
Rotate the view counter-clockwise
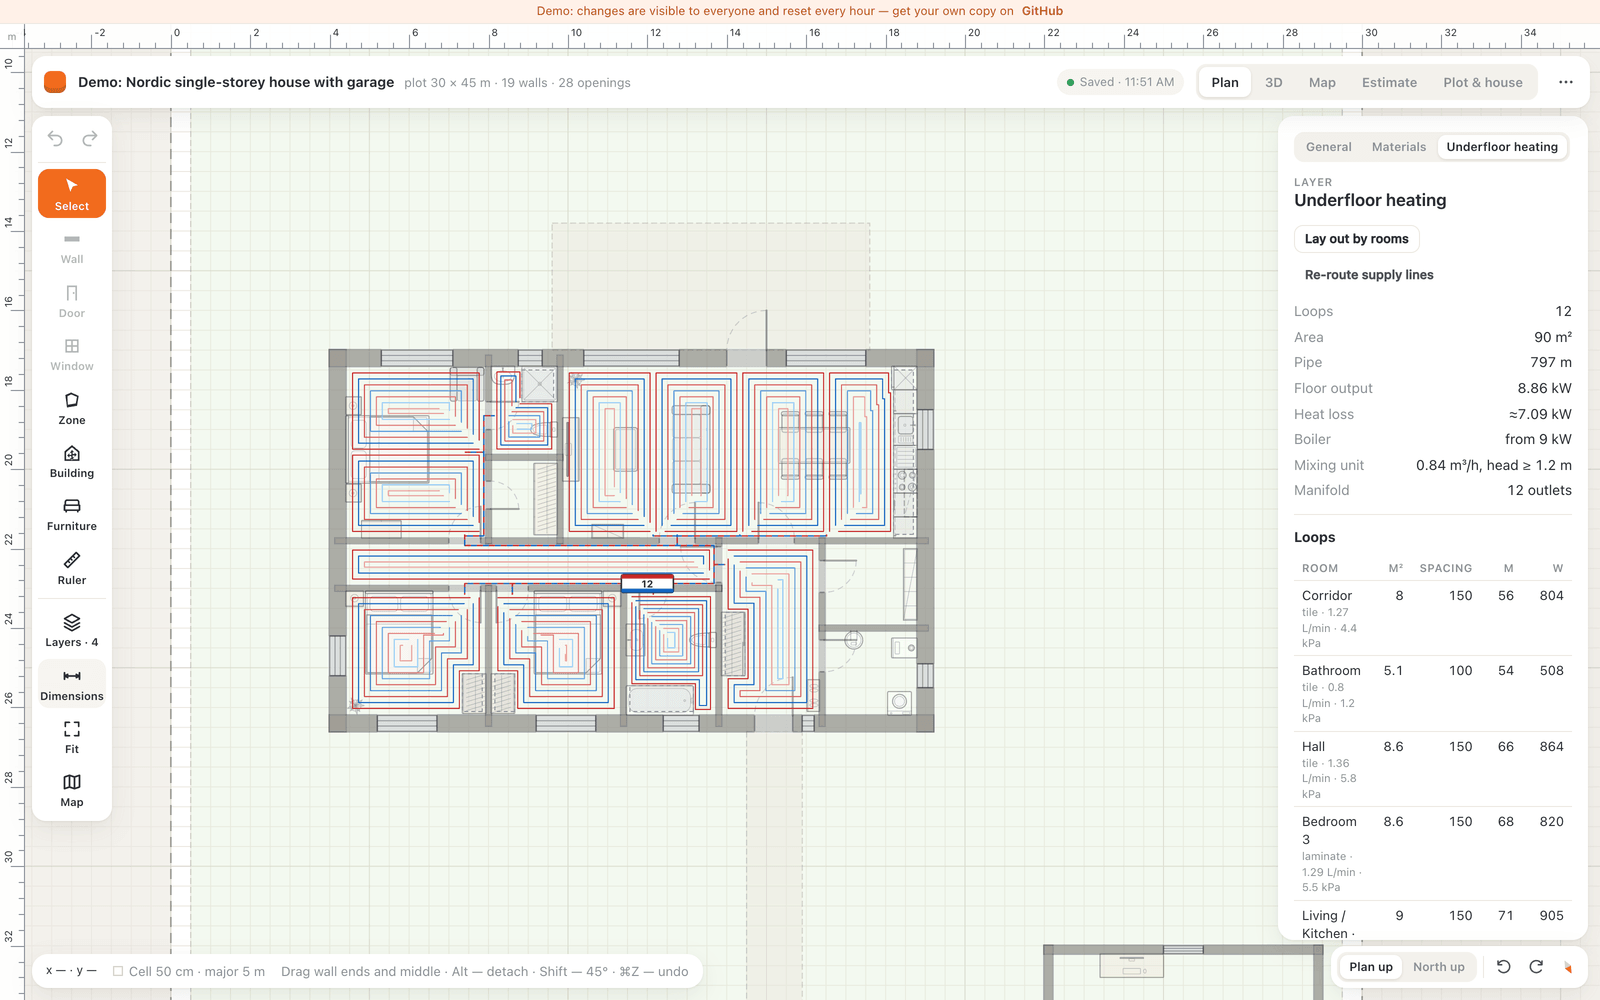[x=1503, y=967]
